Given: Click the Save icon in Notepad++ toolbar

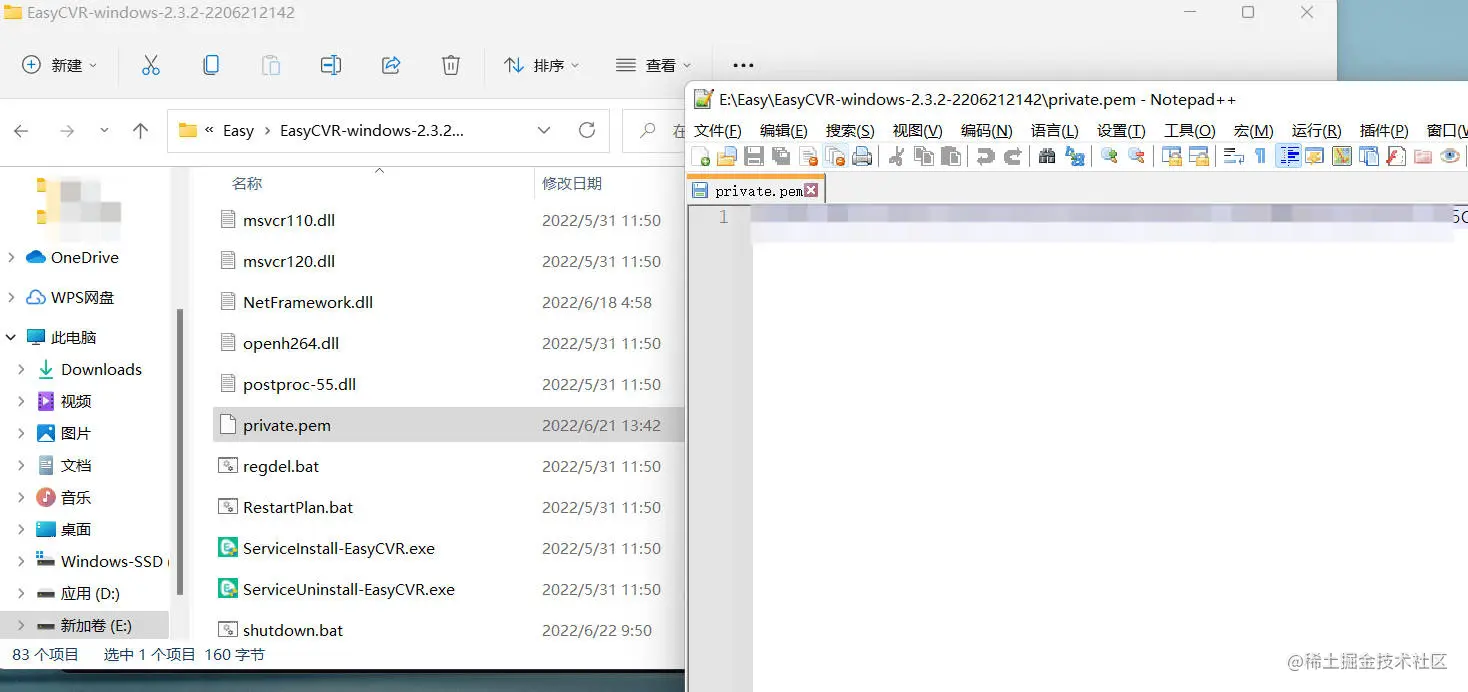Looking at the screenshot, I should 754,156.
